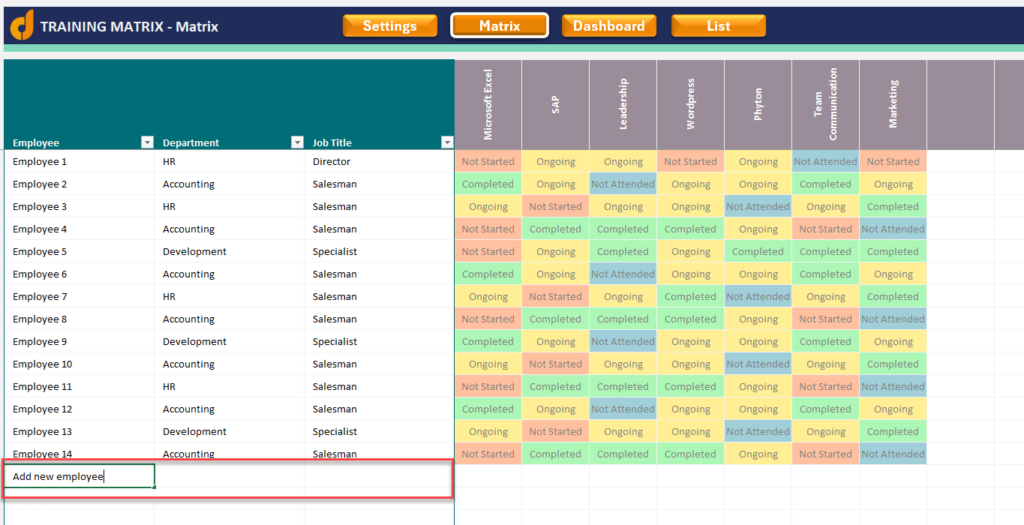Click Employee 10's Team Communication 'Ongoing' cell
The width and height of the screenshot is (1024, 525).
pyautogui.click(x=825, y=364)
